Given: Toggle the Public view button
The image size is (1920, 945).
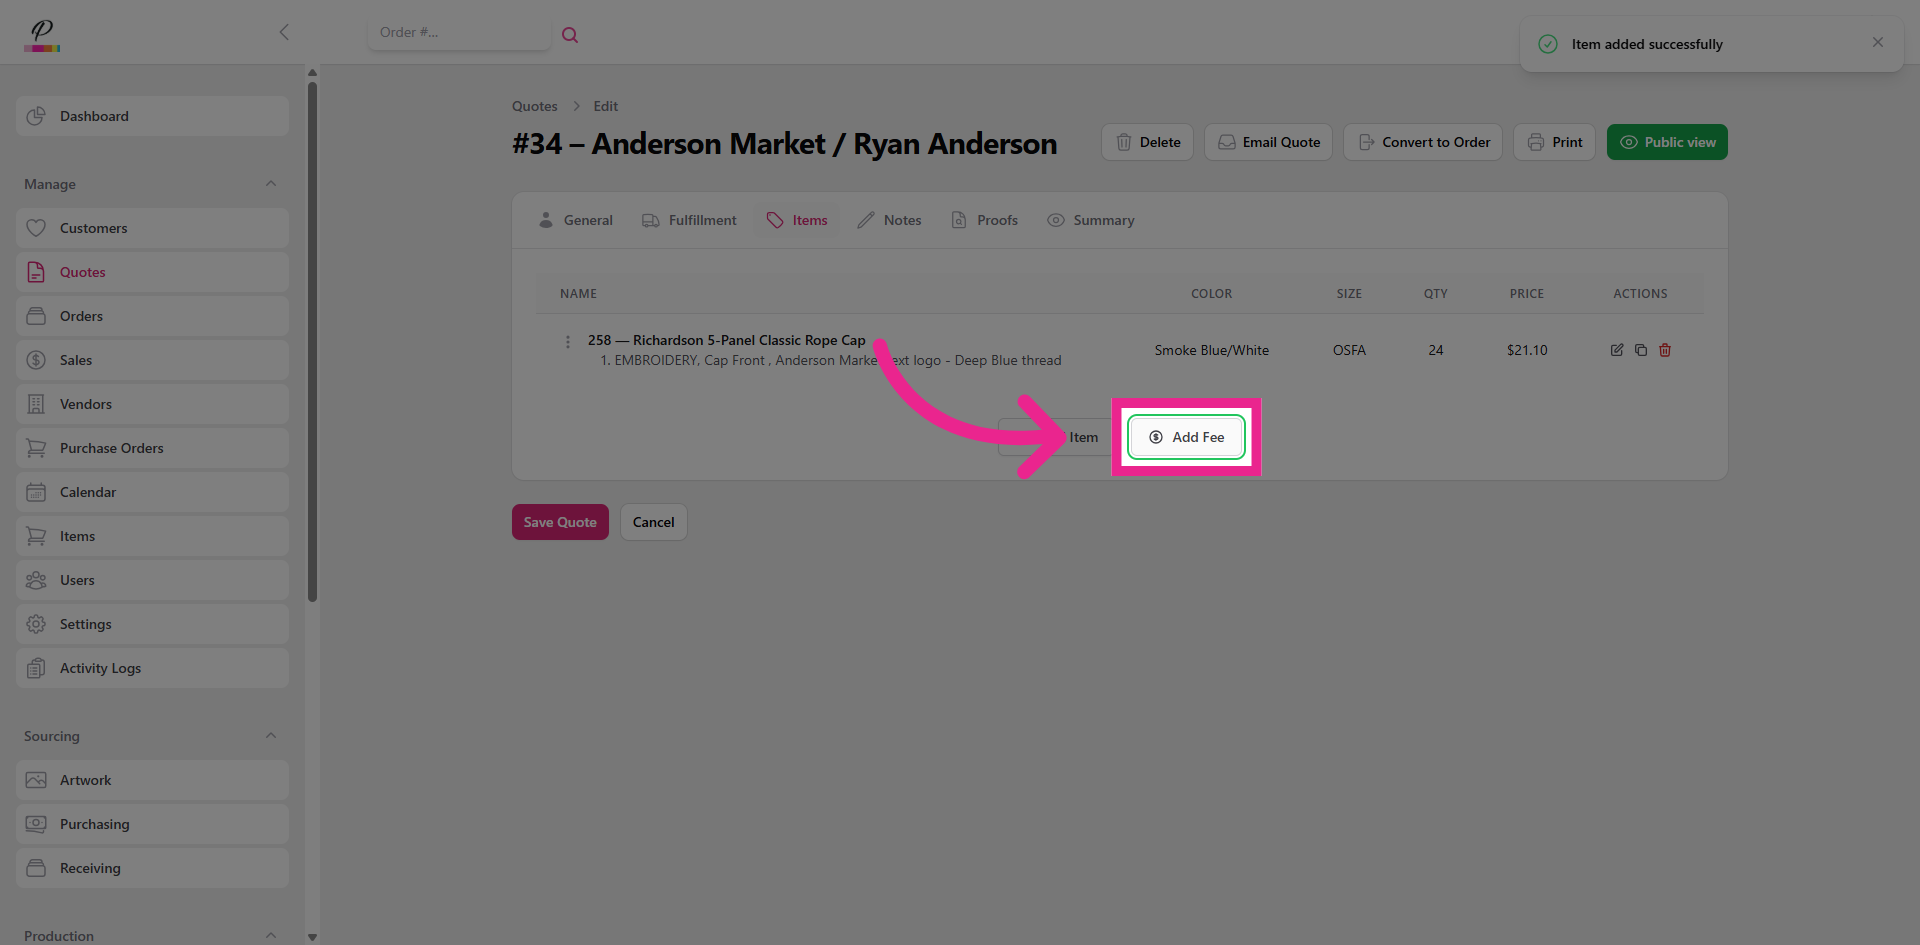Looking at the screenshot, I should point(1667,142).
